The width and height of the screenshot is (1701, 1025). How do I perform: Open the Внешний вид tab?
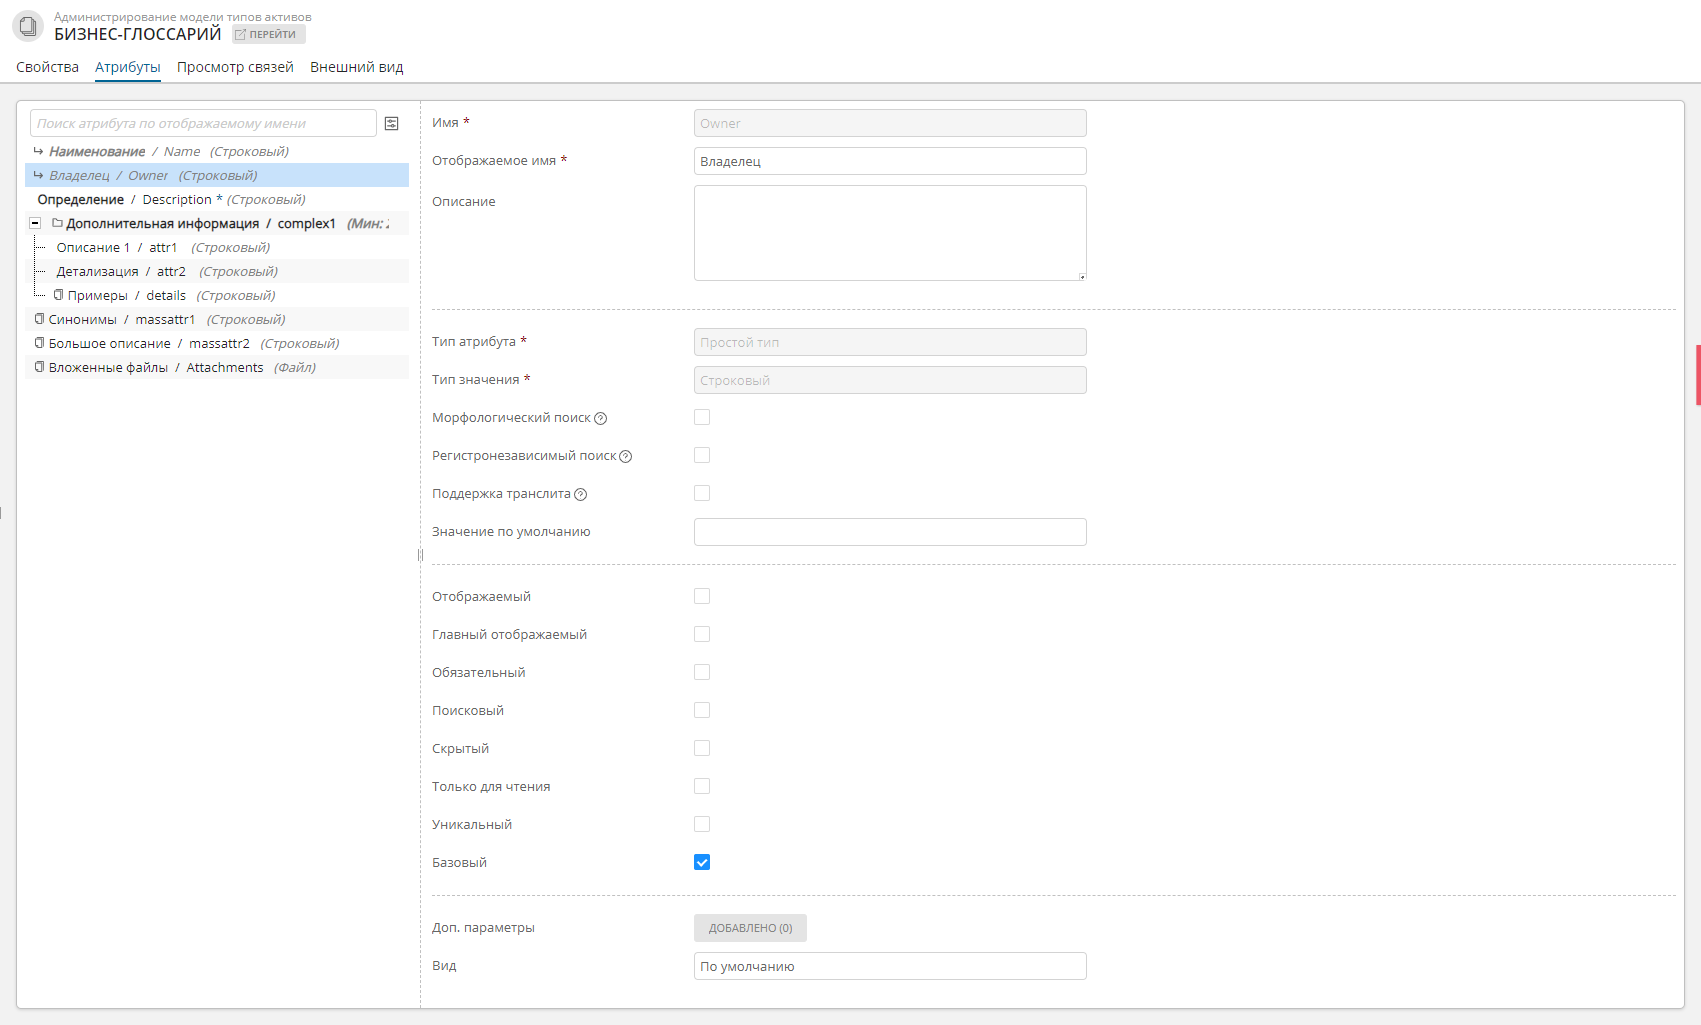click(357, 67)
